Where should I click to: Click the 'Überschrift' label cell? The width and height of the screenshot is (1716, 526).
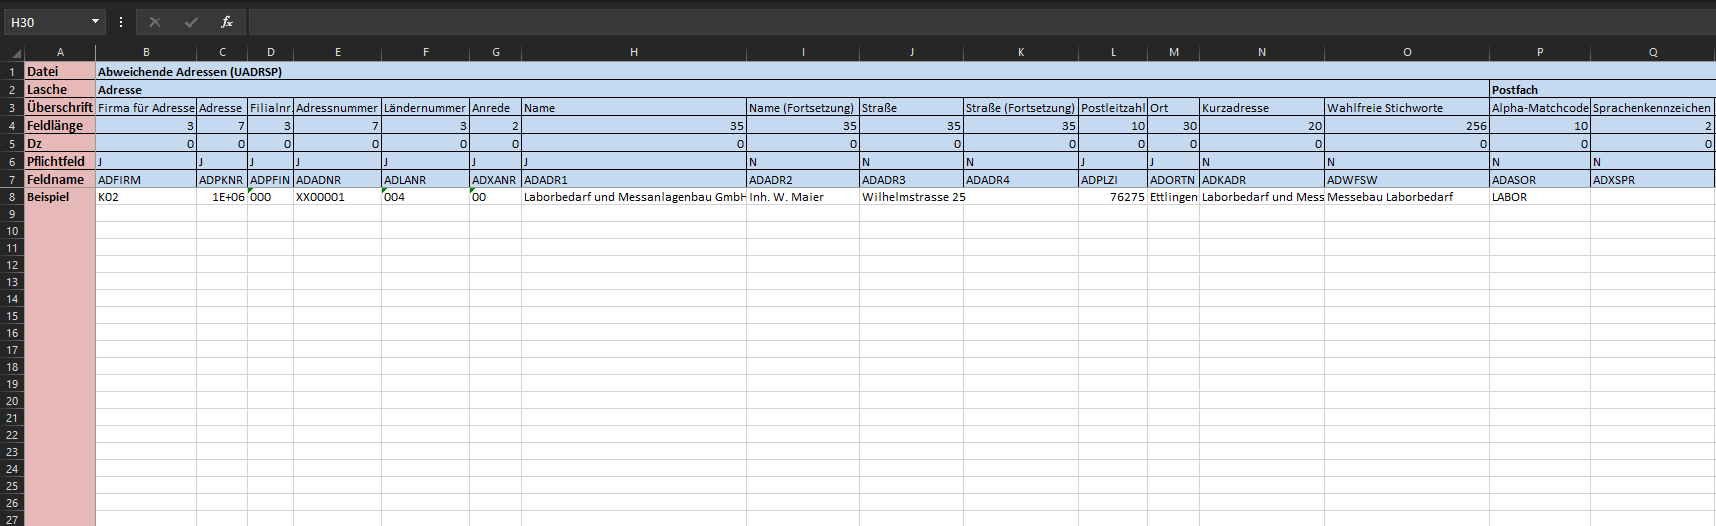pos(60,108)
